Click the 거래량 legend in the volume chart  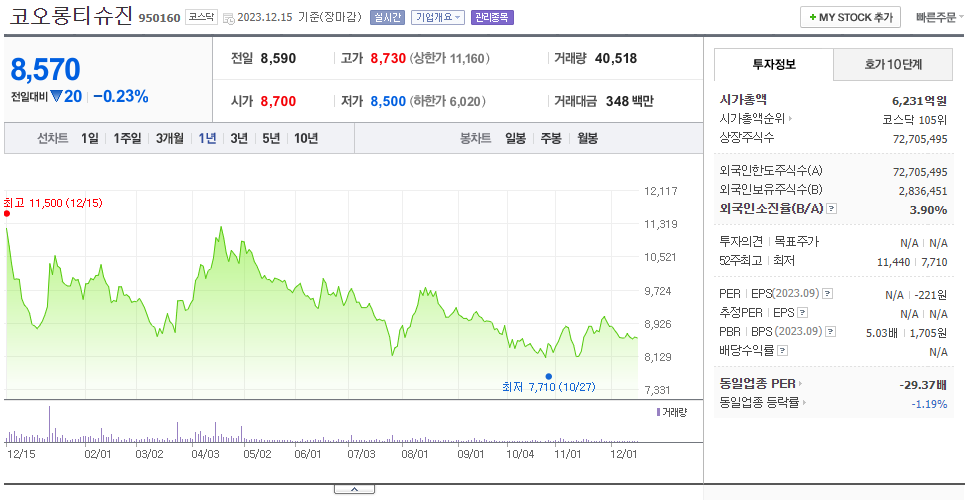(672, 412)
